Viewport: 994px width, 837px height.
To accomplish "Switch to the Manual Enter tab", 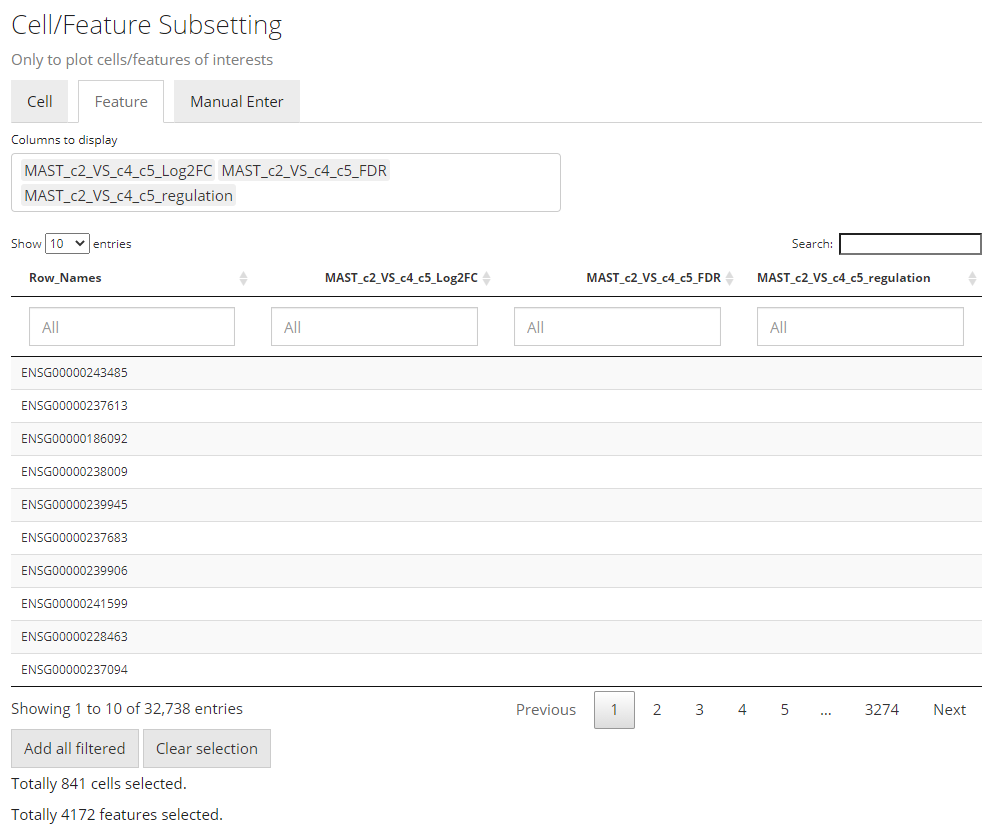I will click(237, 102).
